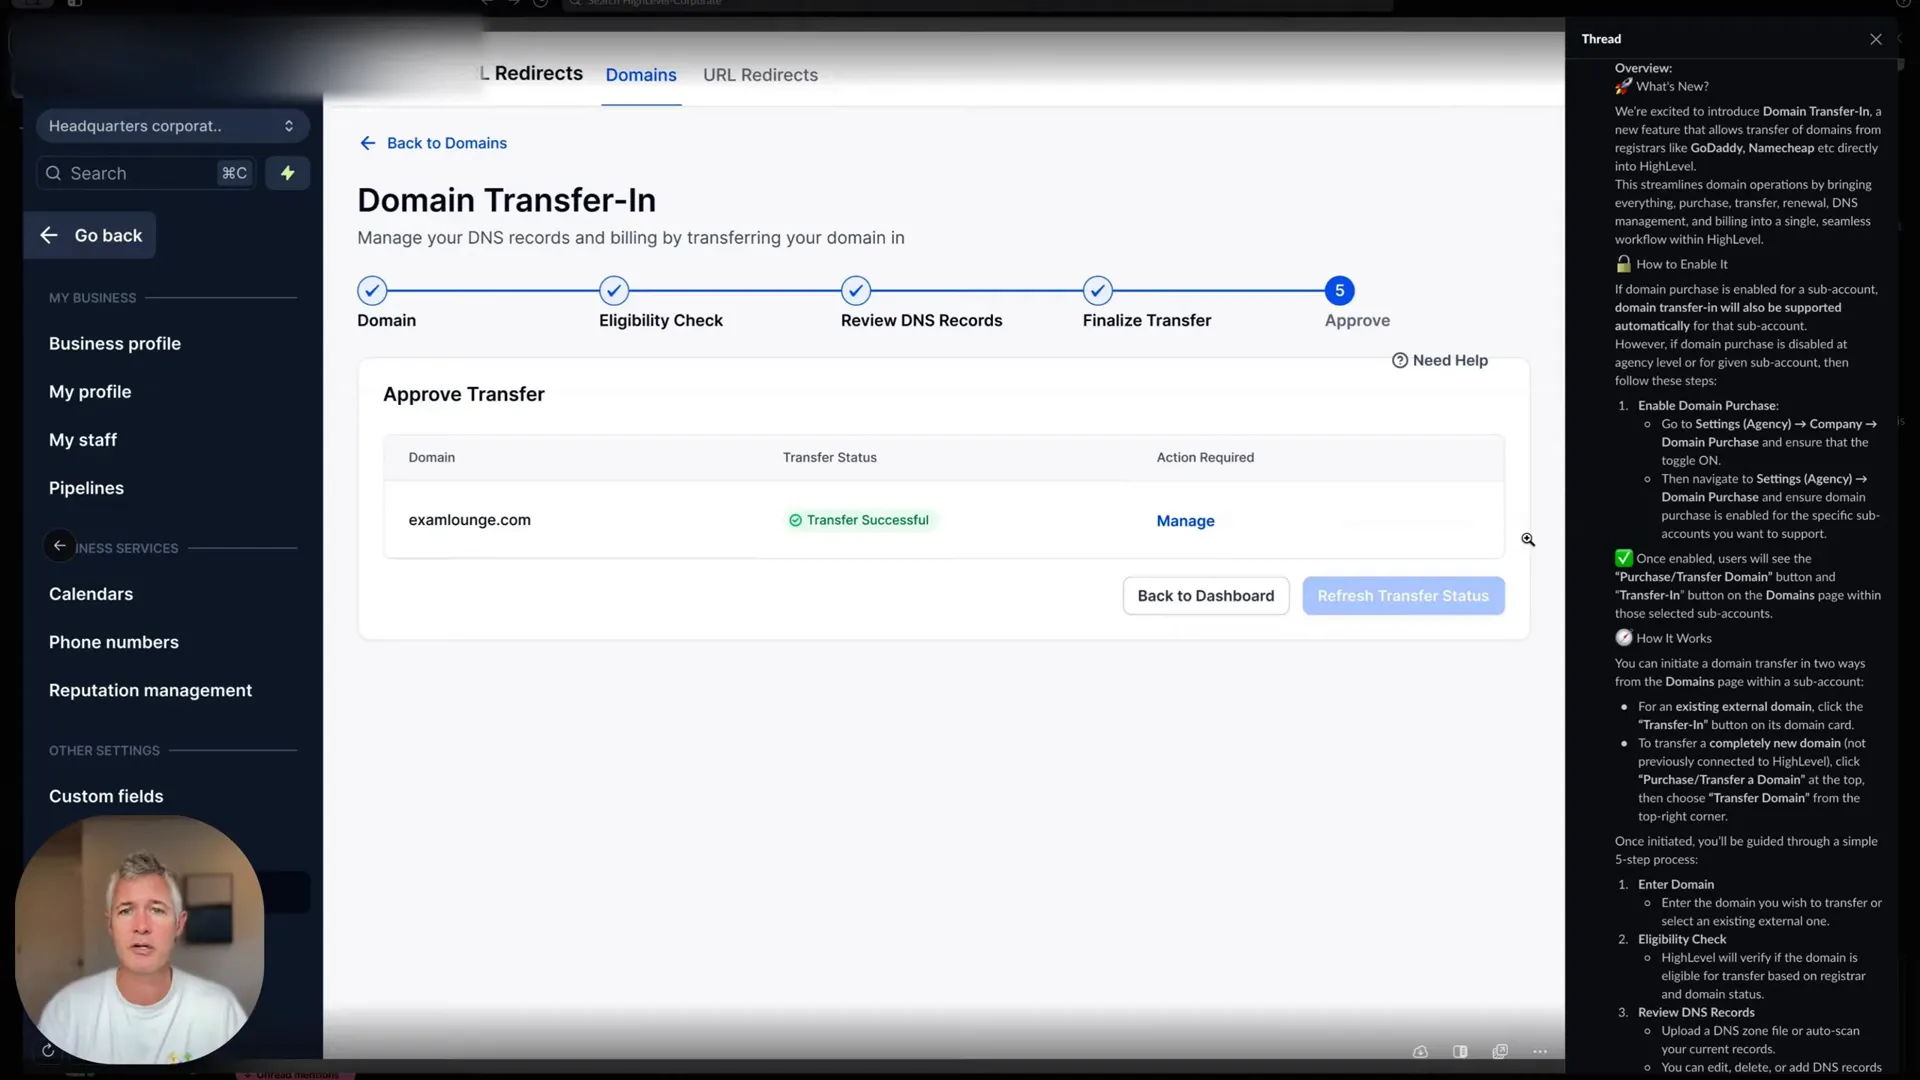Click the Approve step number 5 circle
Screen dimensions: 1920x1080
(1340, 291)
